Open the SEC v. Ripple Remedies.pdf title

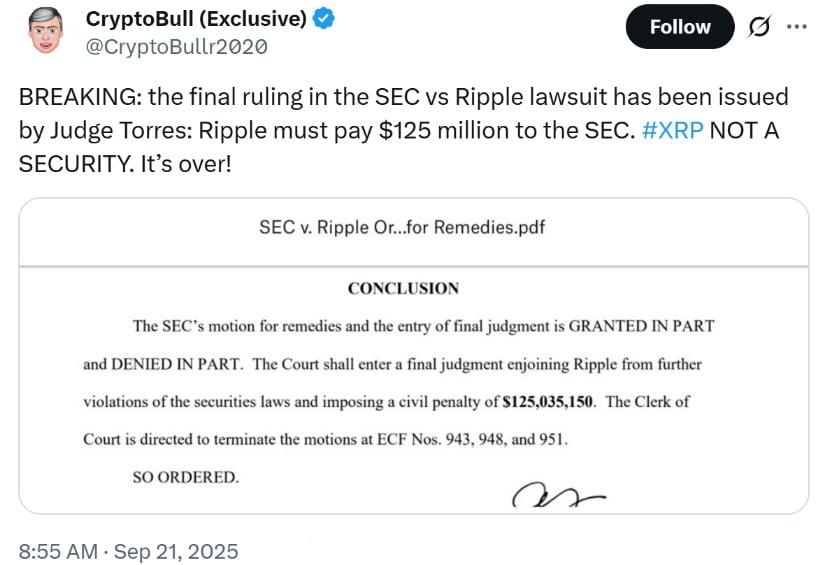(402, 227)
